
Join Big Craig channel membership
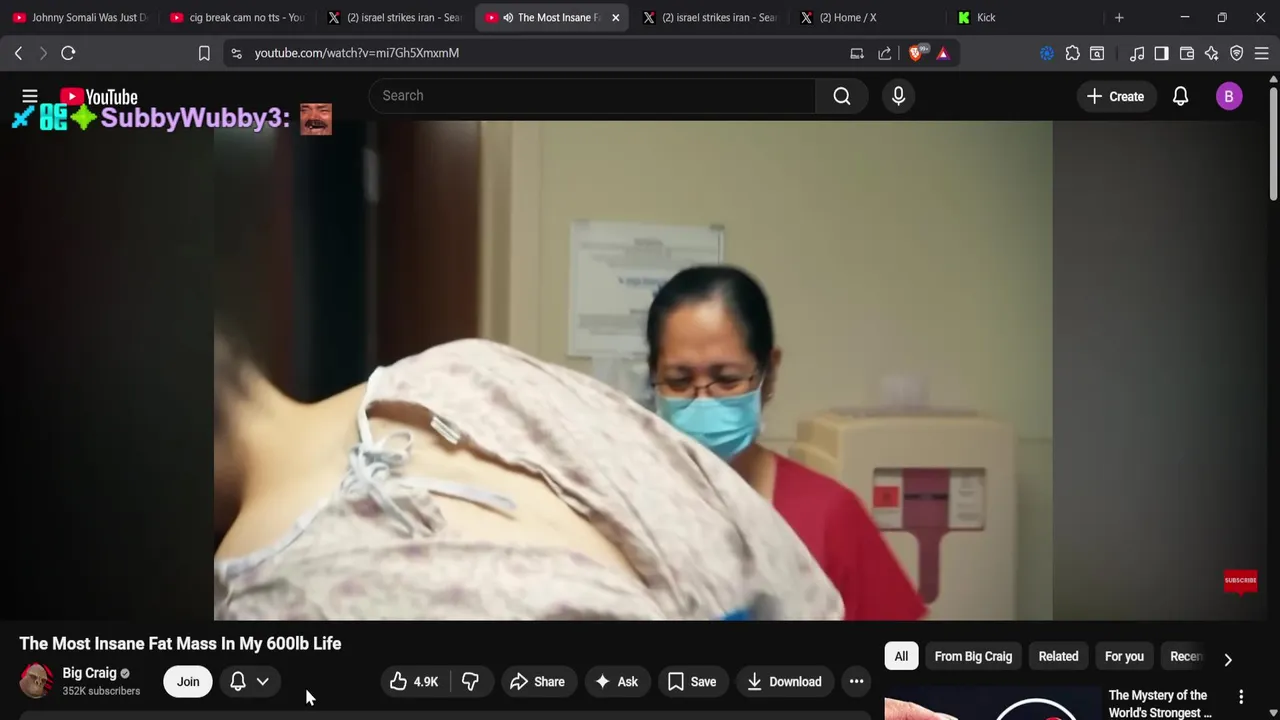[x=188, y=682]
